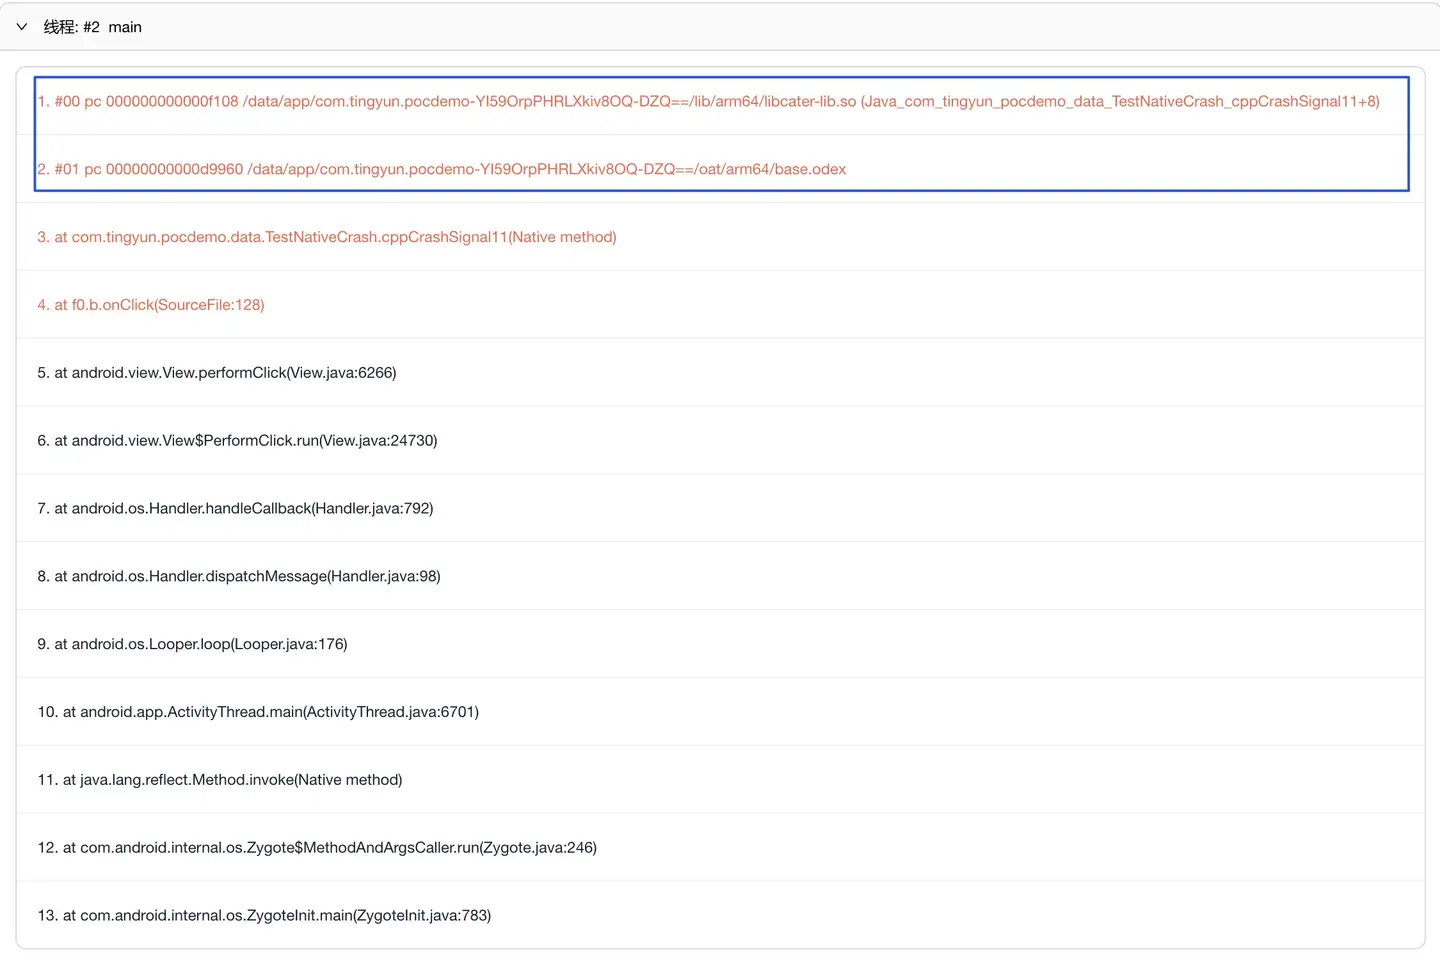Click the ZygoteInit.main(ZygoteInit.java:783) frame

point(264,917)
